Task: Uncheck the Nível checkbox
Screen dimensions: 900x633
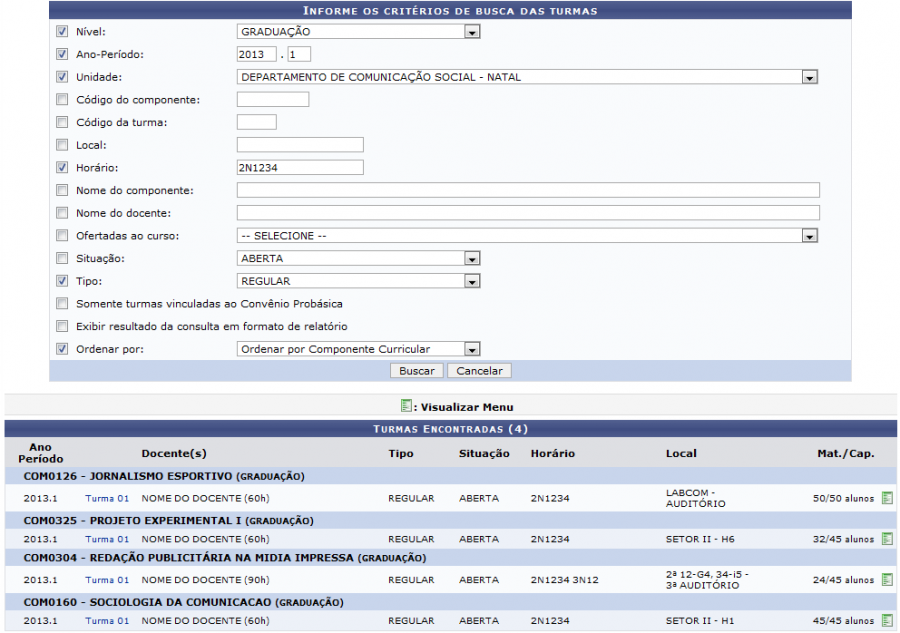Action: point(62,32)
